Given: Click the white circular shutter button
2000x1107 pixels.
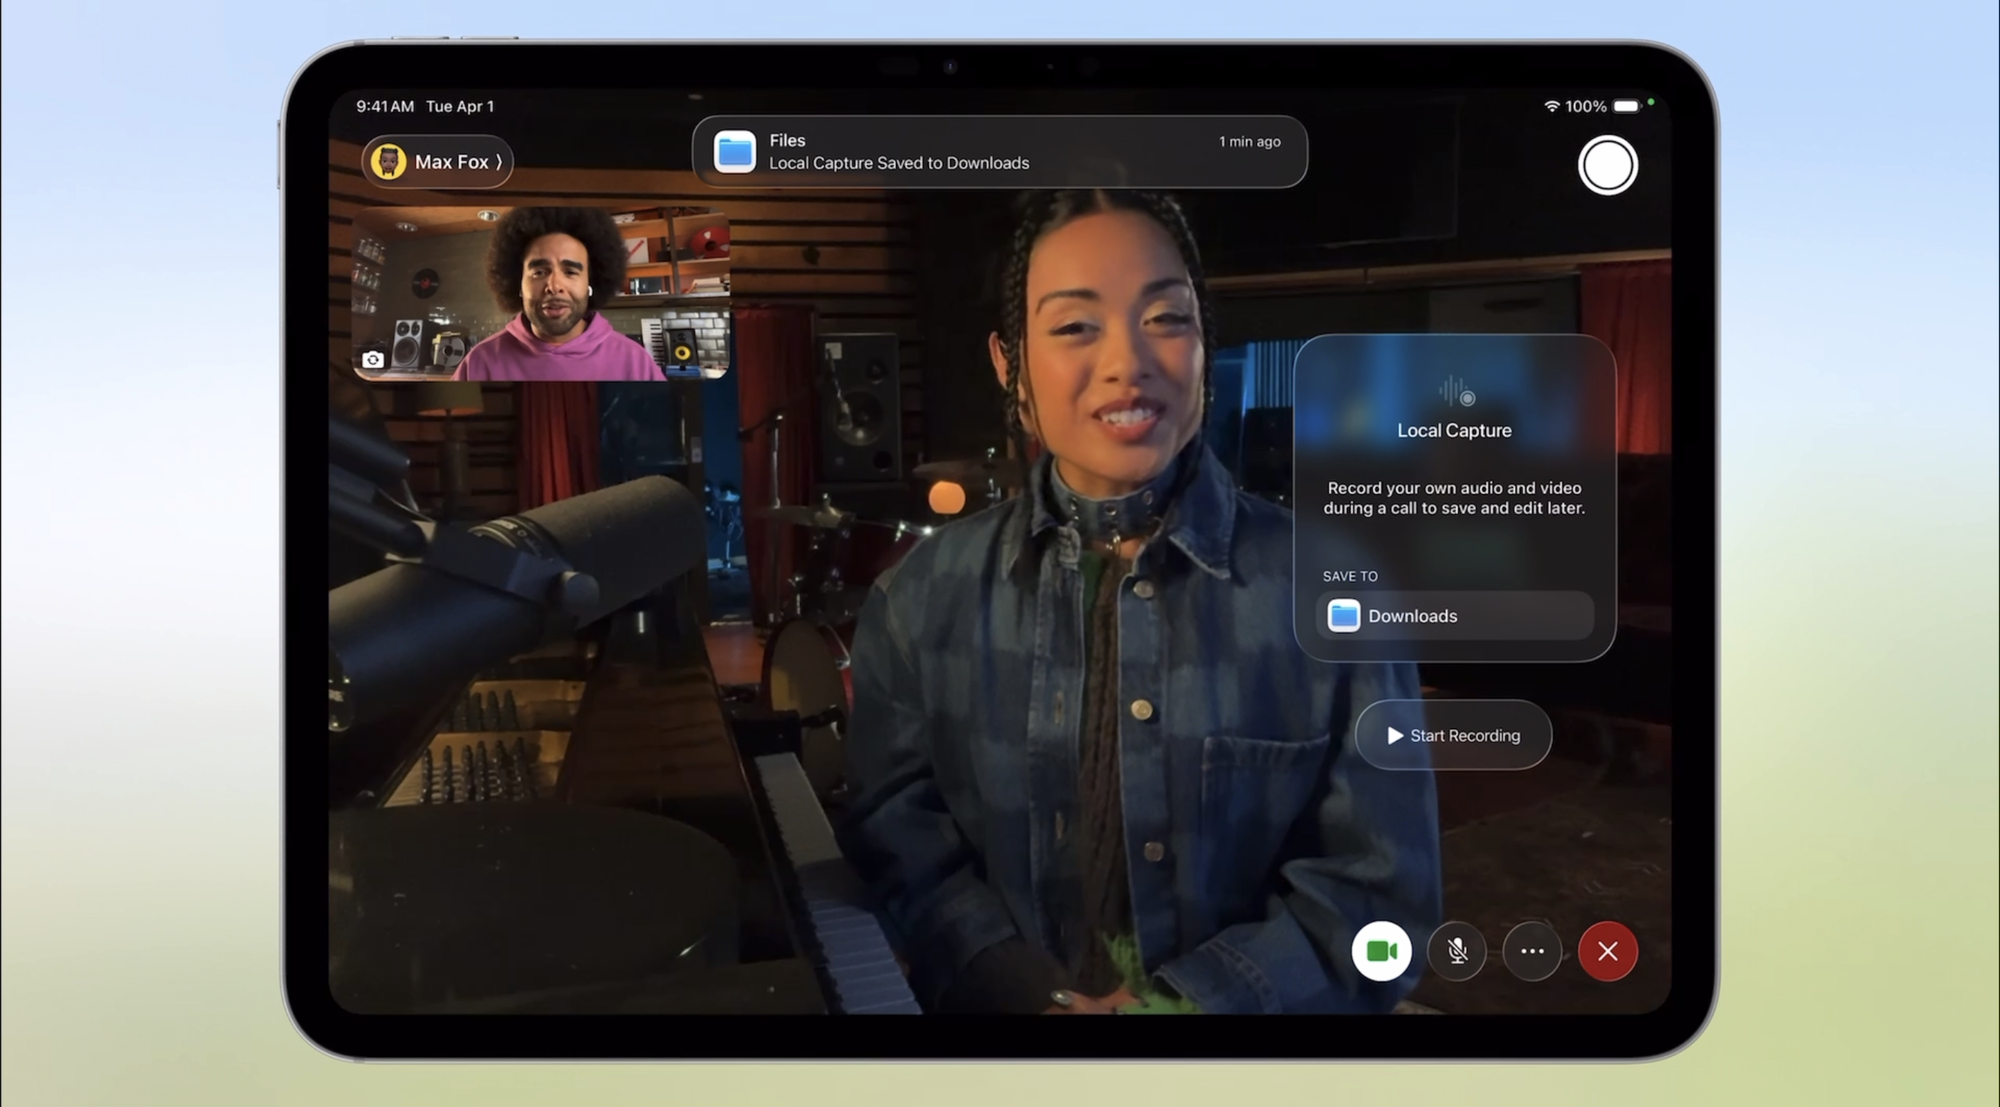Looking at the screenshot, I should tap(1607, 166).
